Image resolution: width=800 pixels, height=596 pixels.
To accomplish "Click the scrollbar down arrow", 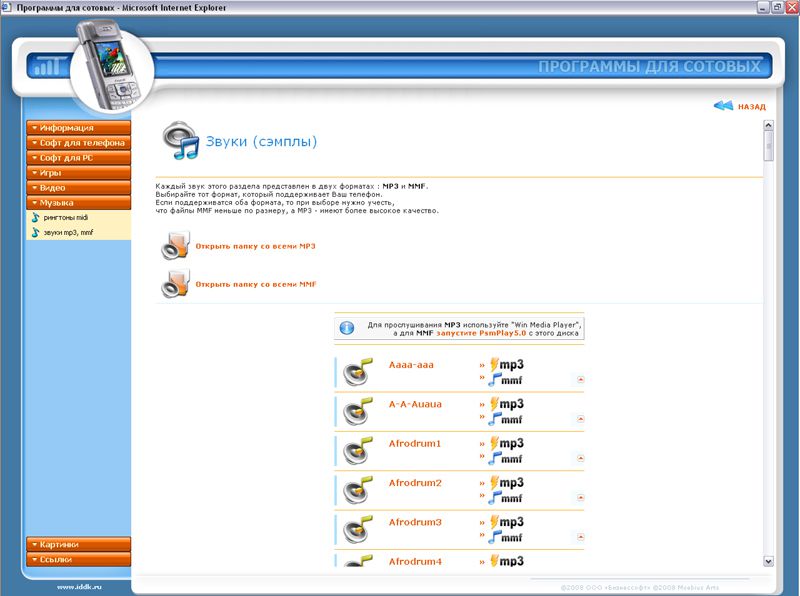I will click(x=768, y=561).
